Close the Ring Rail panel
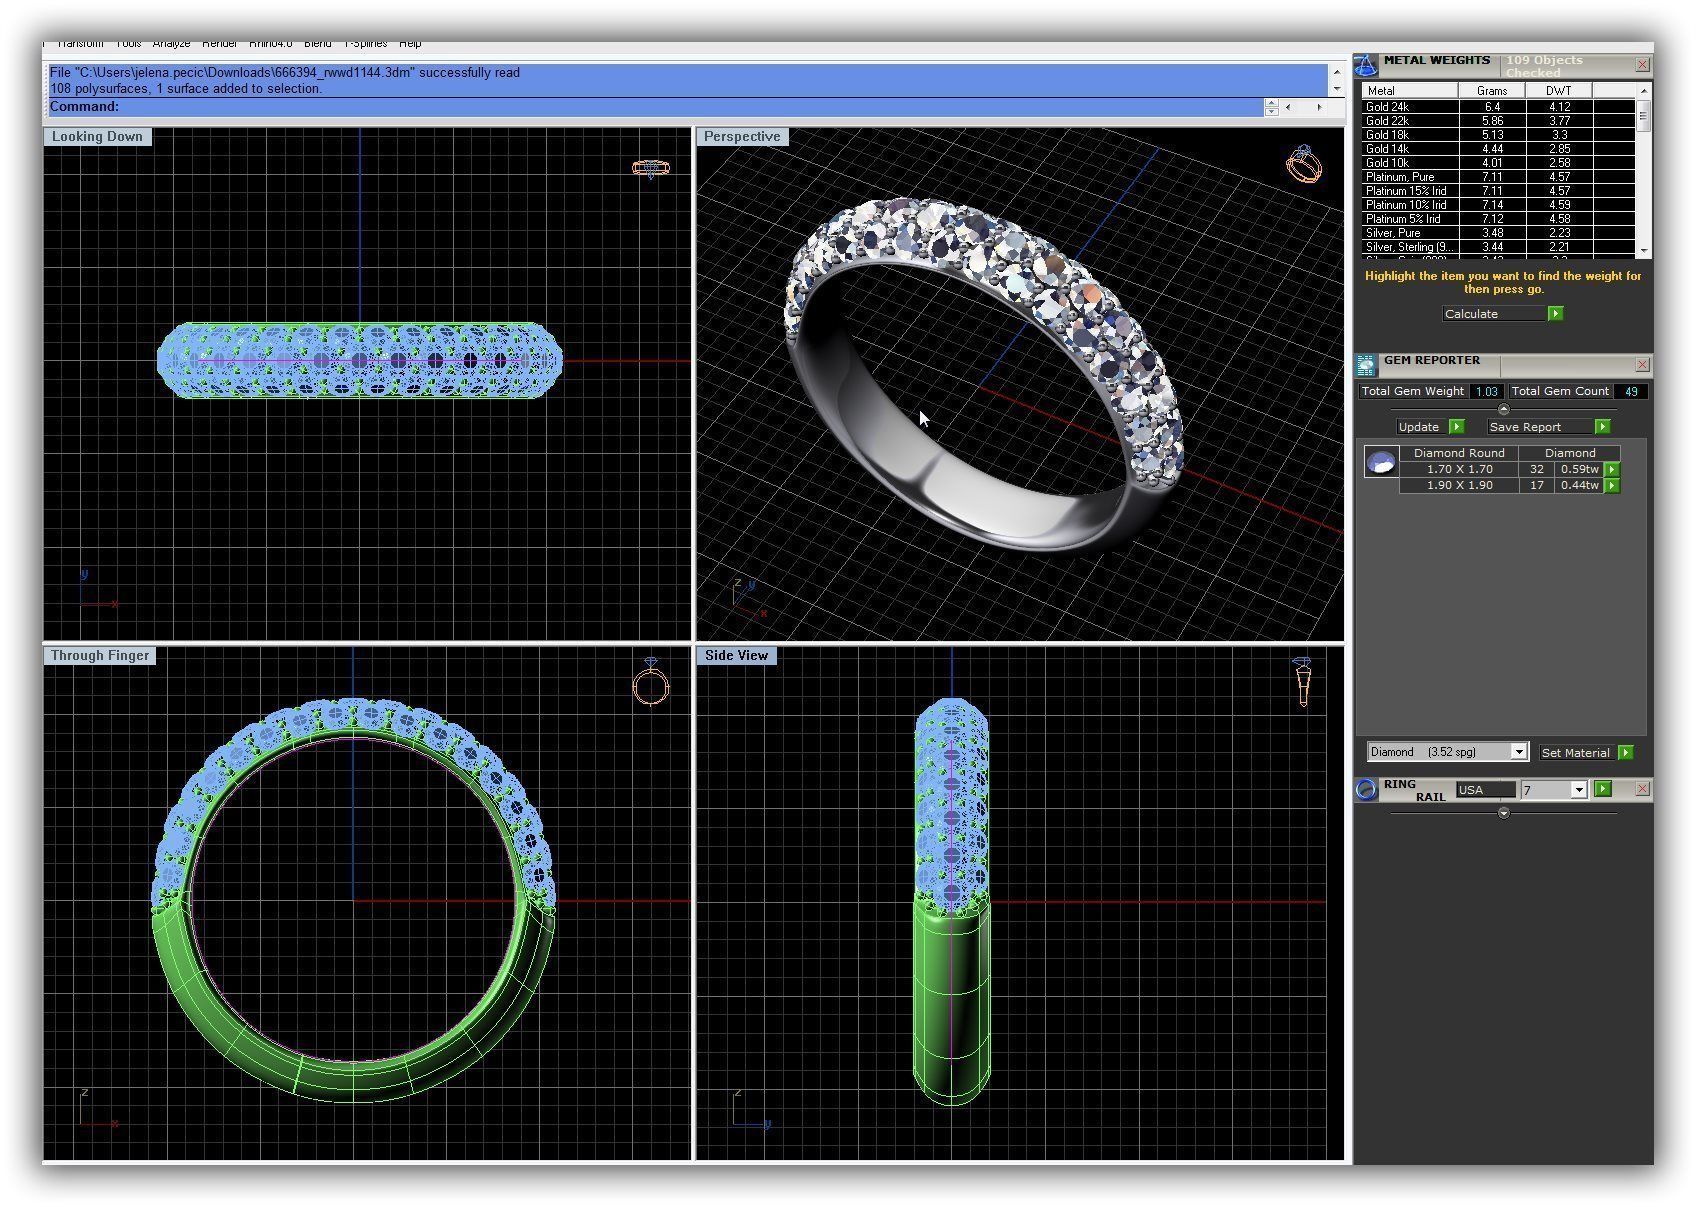The width and height of the screenshot is (1696, 1207). (x=1642, y=789)
